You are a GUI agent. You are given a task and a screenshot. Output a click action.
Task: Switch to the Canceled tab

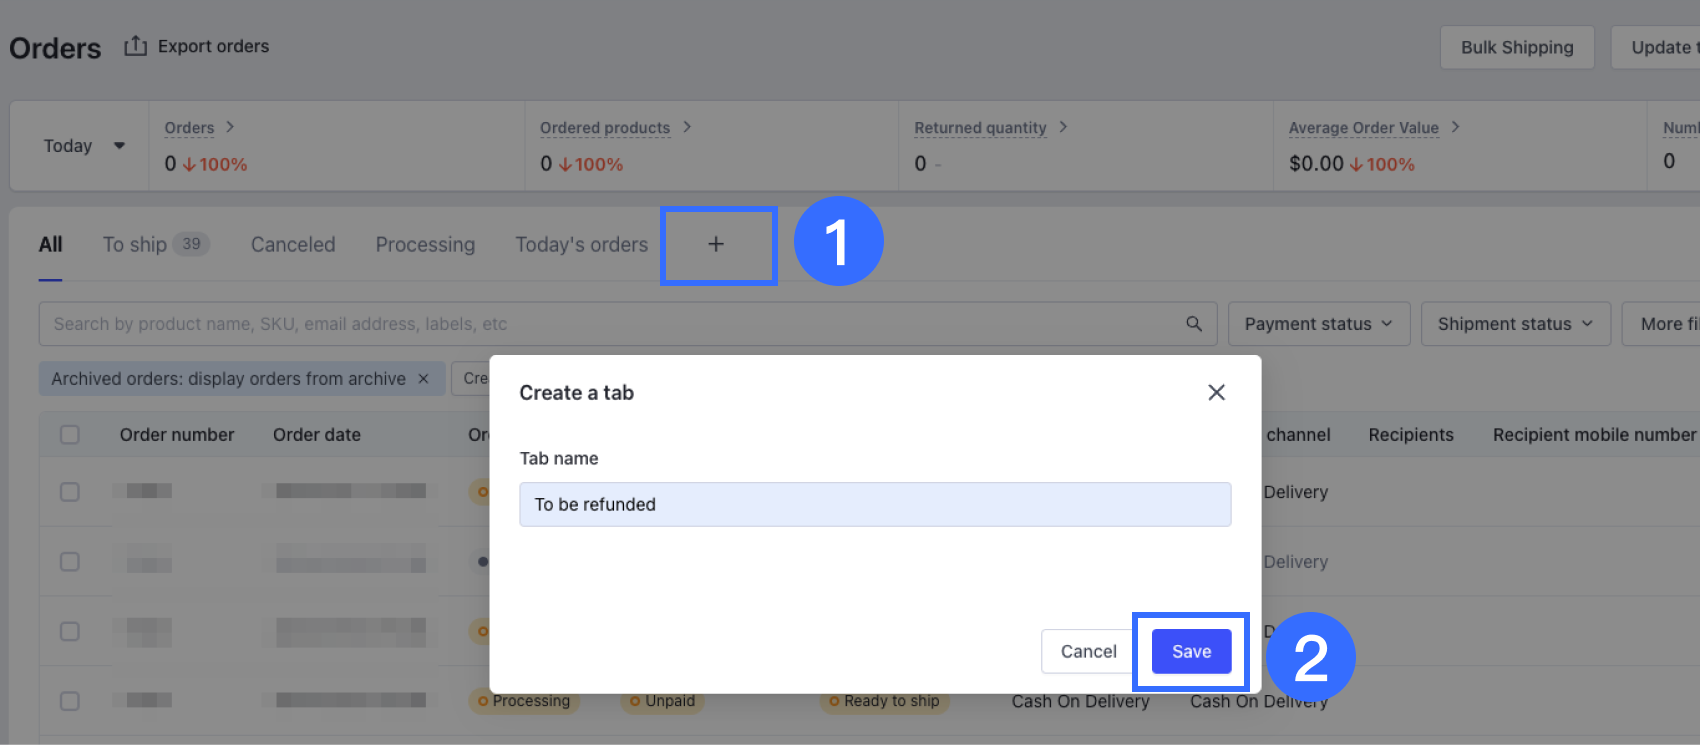click(x=293, y=245)
